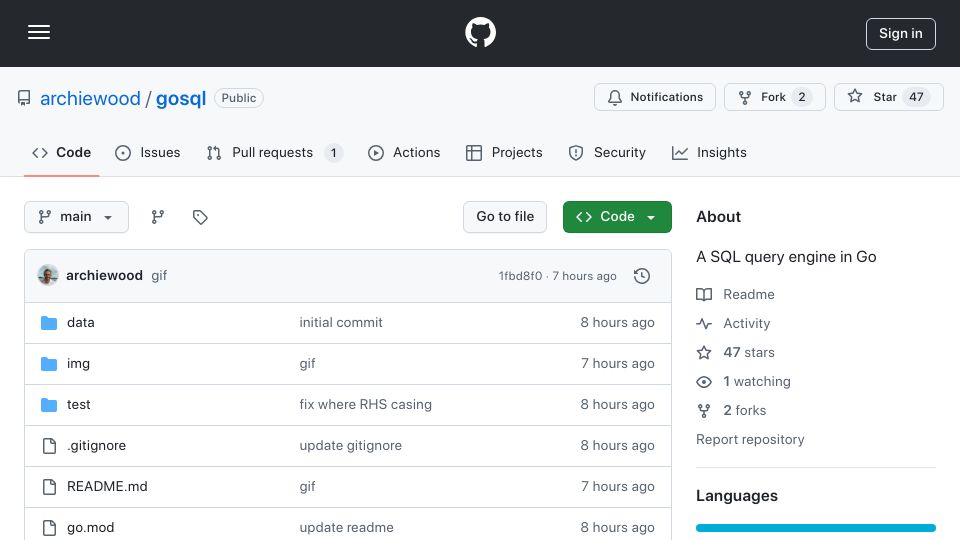
Task: Click the GitHub Octocat logo
Action: point(480,32)
